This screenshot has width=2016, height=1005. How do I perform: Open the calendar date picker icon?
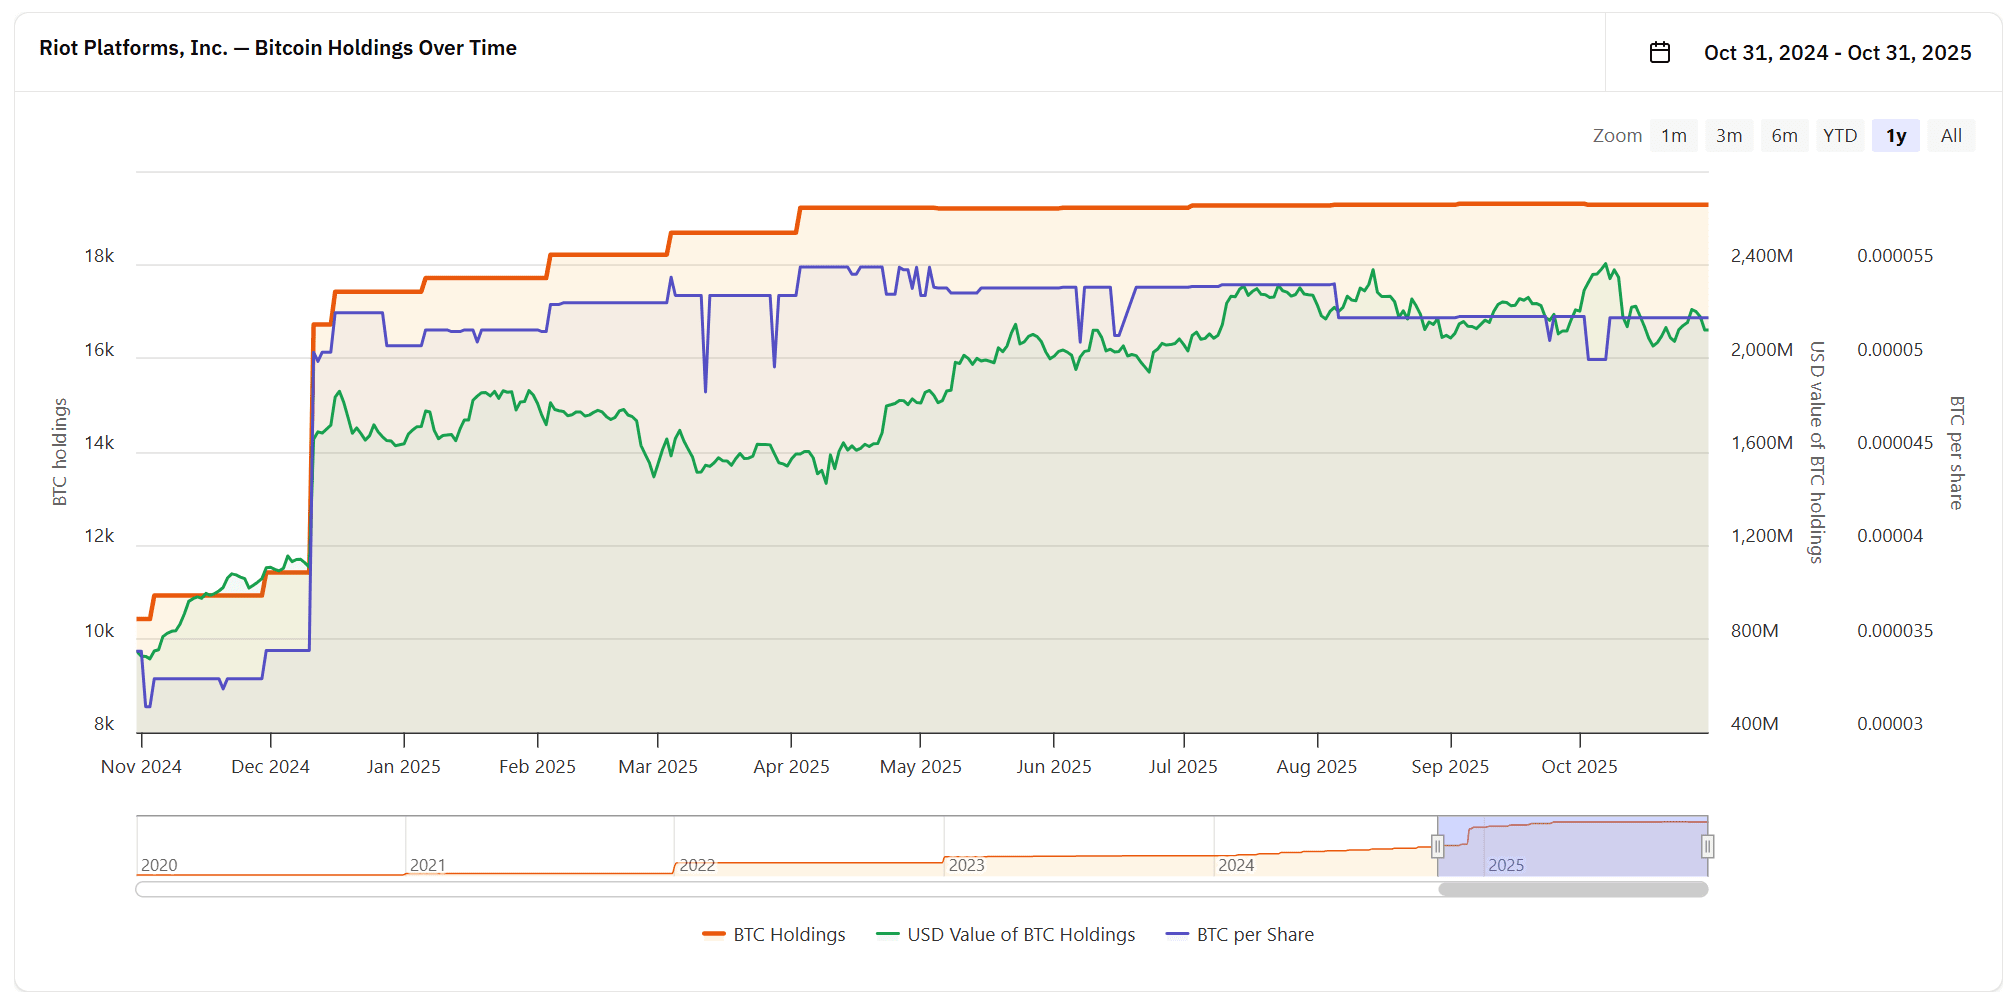1662,52
